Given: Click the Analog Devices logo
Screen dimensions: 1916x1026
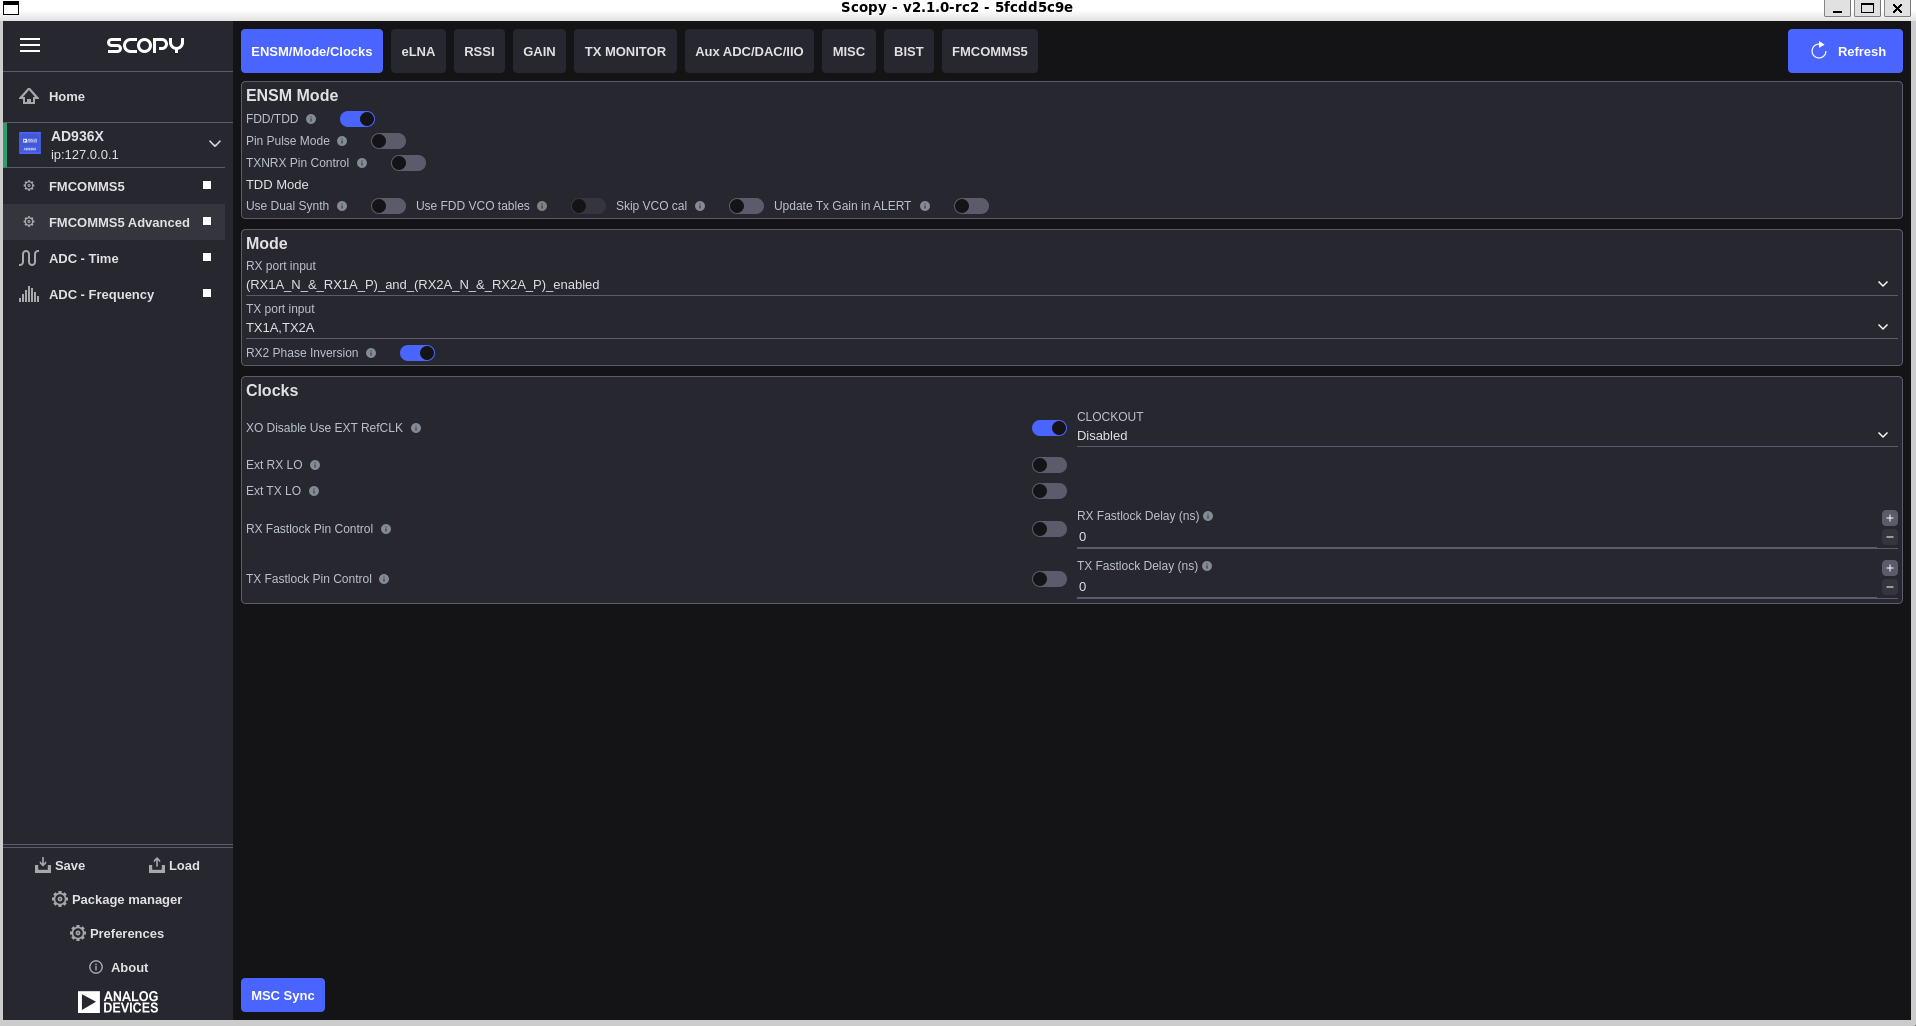Looking at the screenshot, I should point(118,1001).
